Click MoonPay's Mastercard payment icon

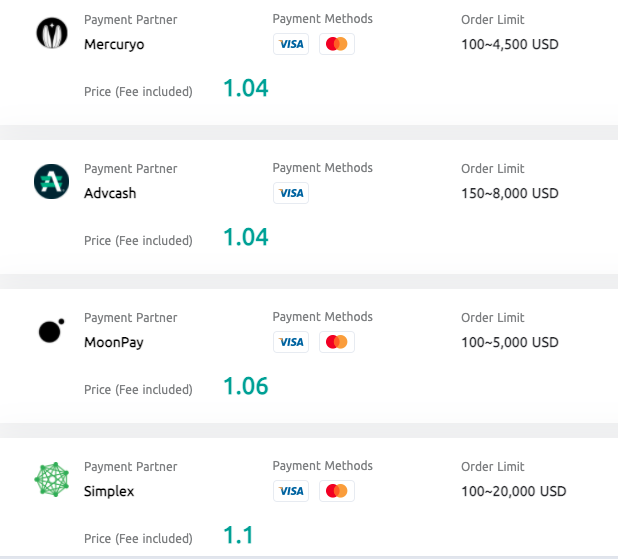tap(337, 342)
